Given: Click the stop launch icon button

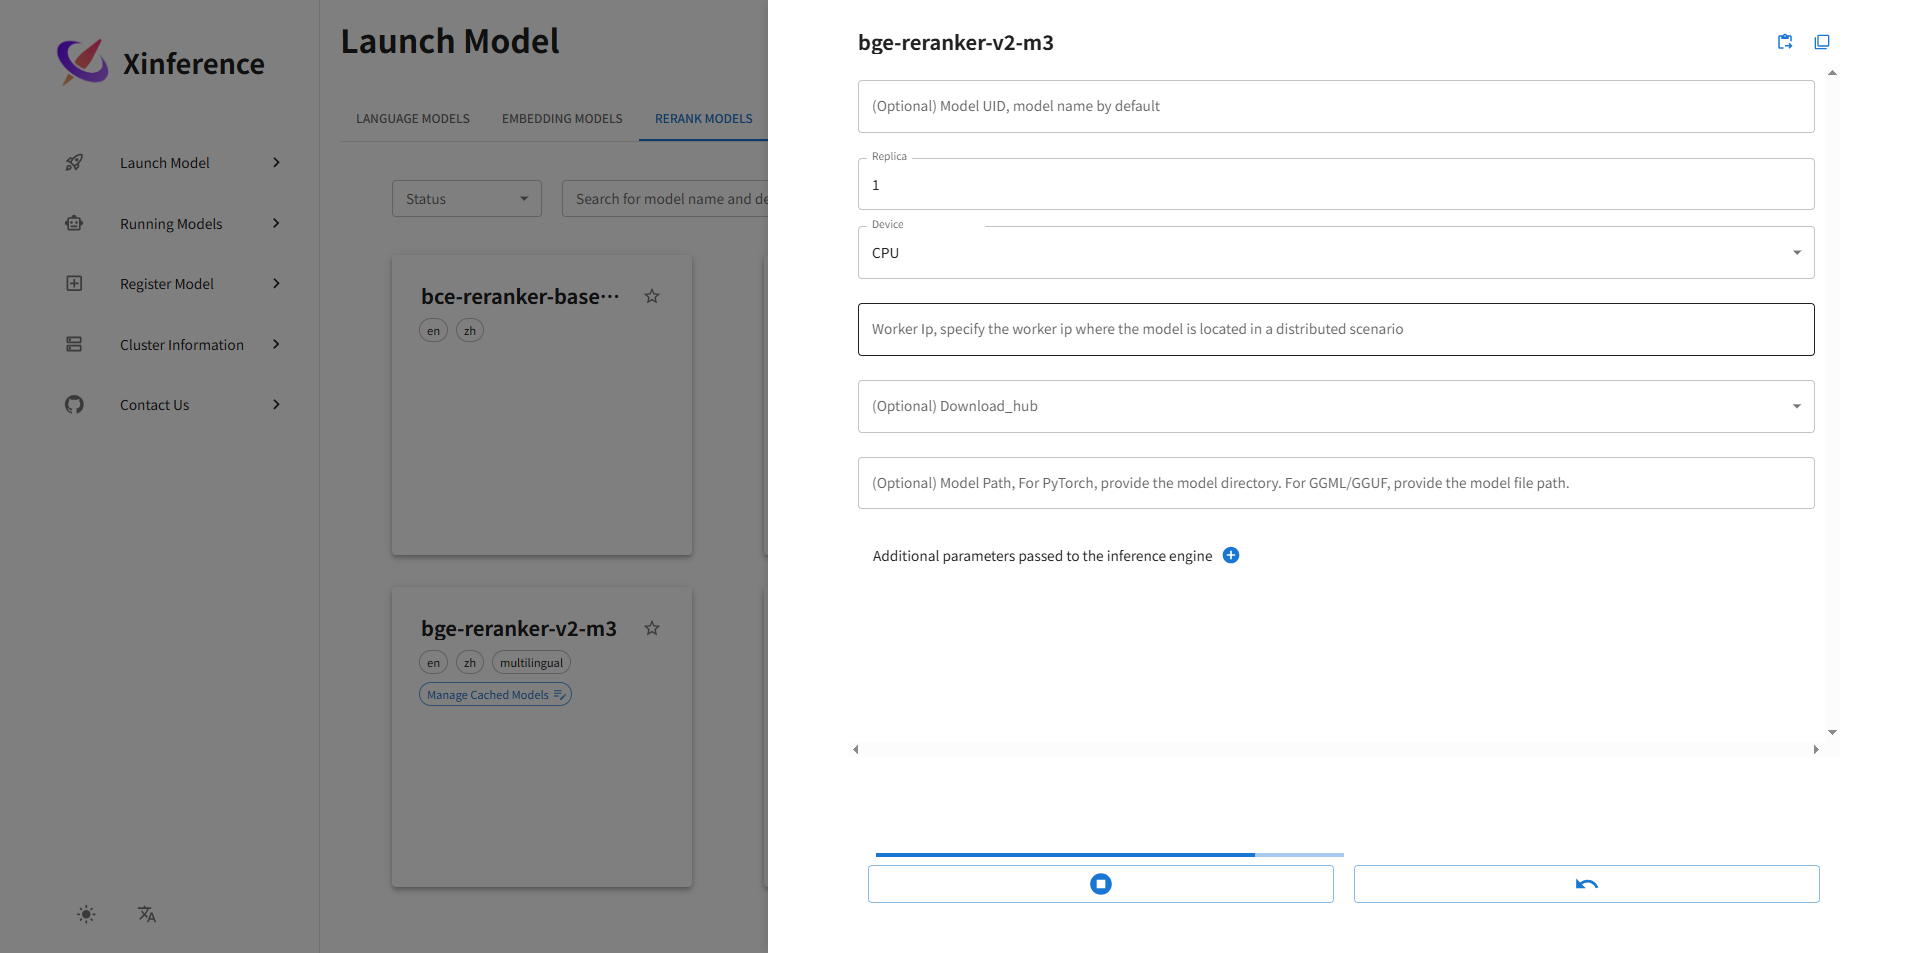Looking at the screenshot, I should pos(1100,884).
